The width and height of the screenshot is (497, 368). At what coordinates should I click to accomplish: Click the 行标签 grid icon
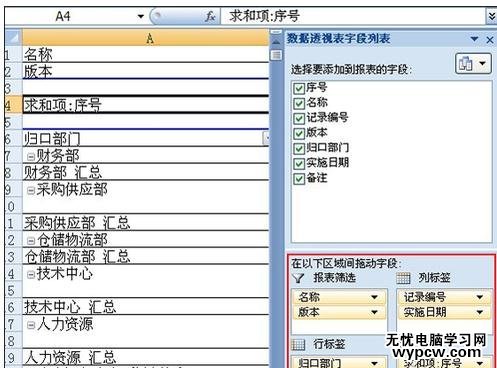click(x=298, y=344)
